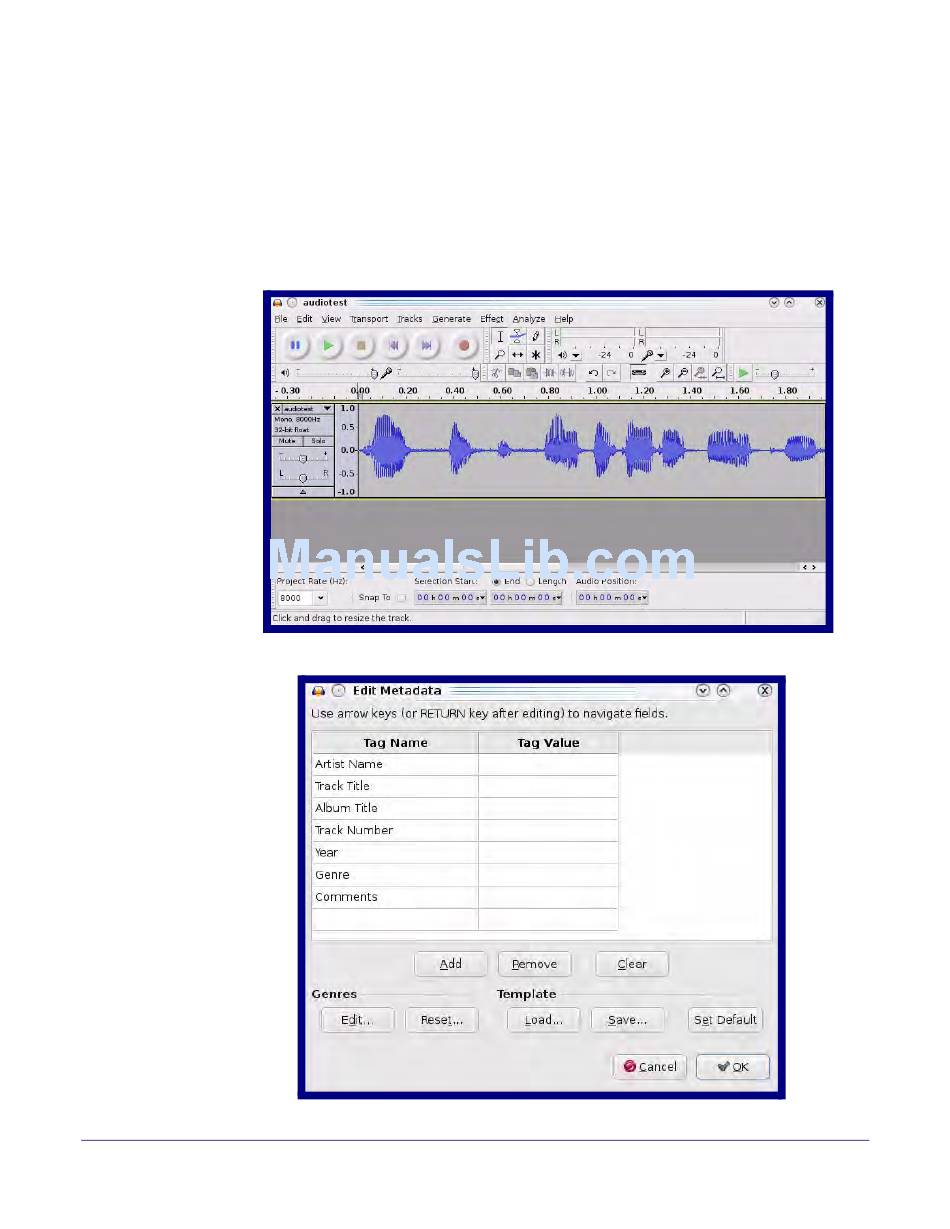Mute the audiotest track
This screenshot has height=1229, width=950.
(288, 440)
